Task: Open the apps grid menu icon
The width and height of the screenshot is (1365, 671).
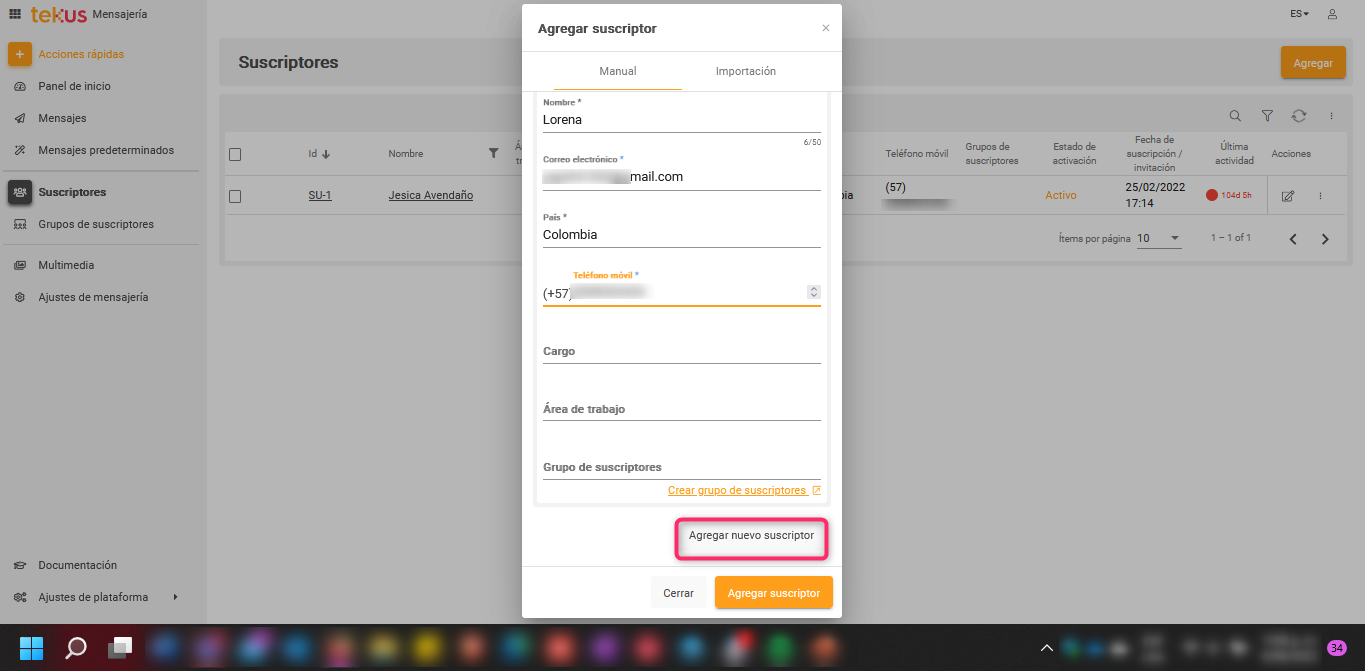Action: [15, 14]
